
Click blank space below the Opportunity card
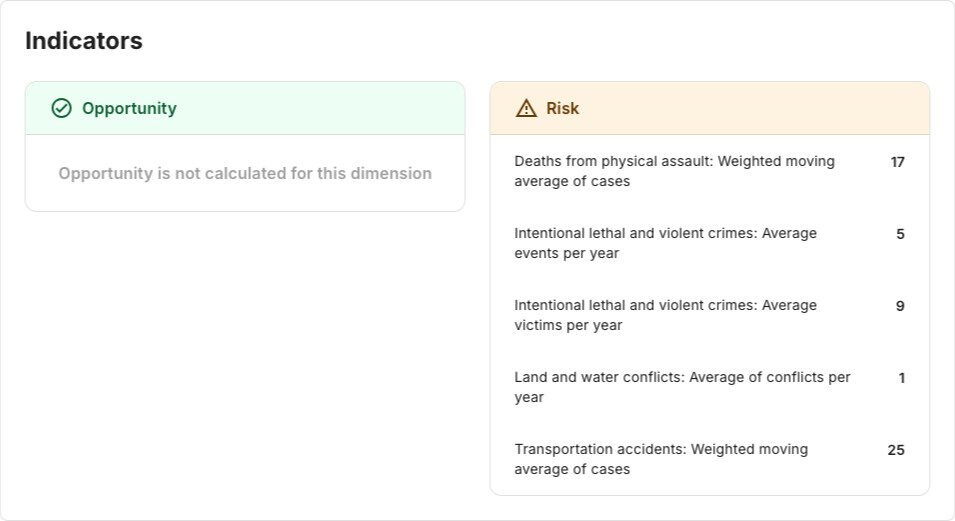(x=245, y=350)
